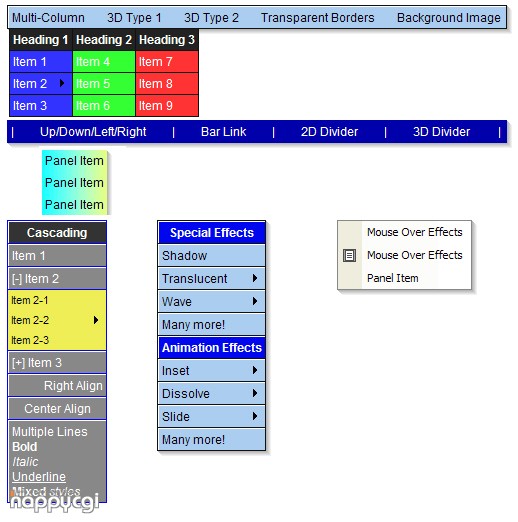Open the Transparent Borders menu
This screenshot has height=522, width=518.
pyautogui.click(x=318, y=18)
